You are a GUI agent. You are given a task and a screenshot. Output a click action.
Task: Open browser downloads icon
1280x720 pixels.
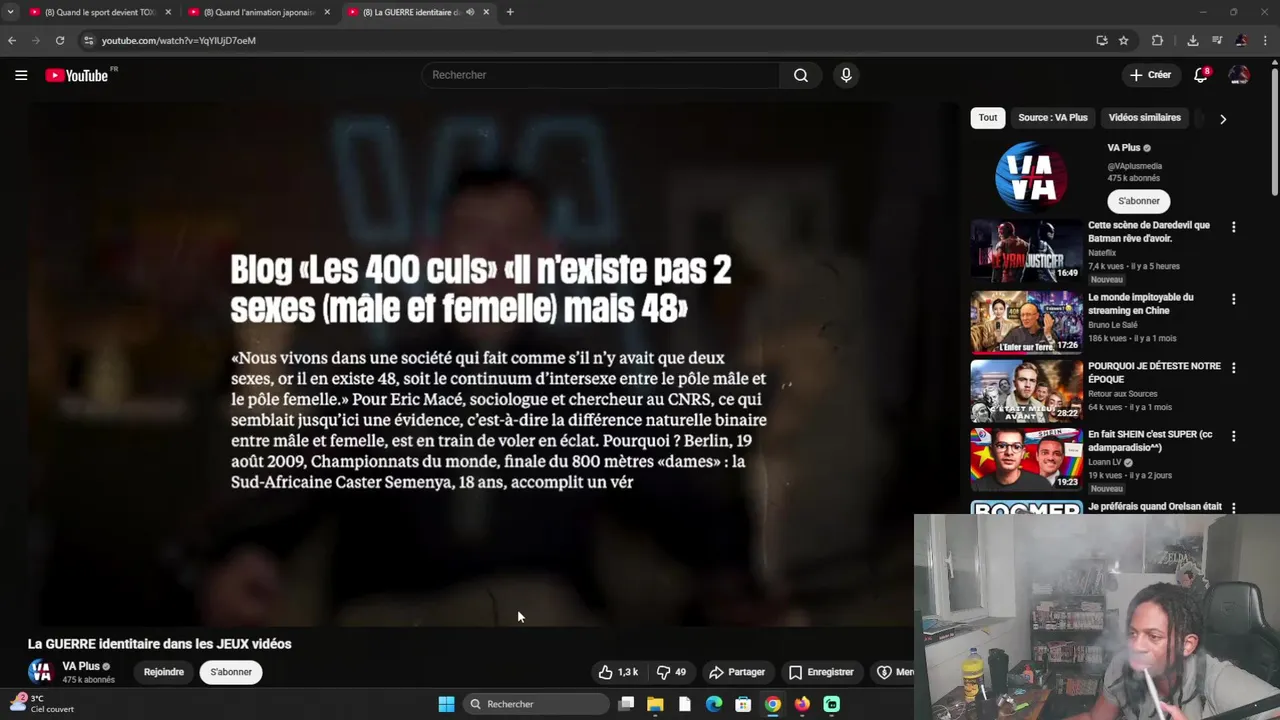(x=1192, y=40)
